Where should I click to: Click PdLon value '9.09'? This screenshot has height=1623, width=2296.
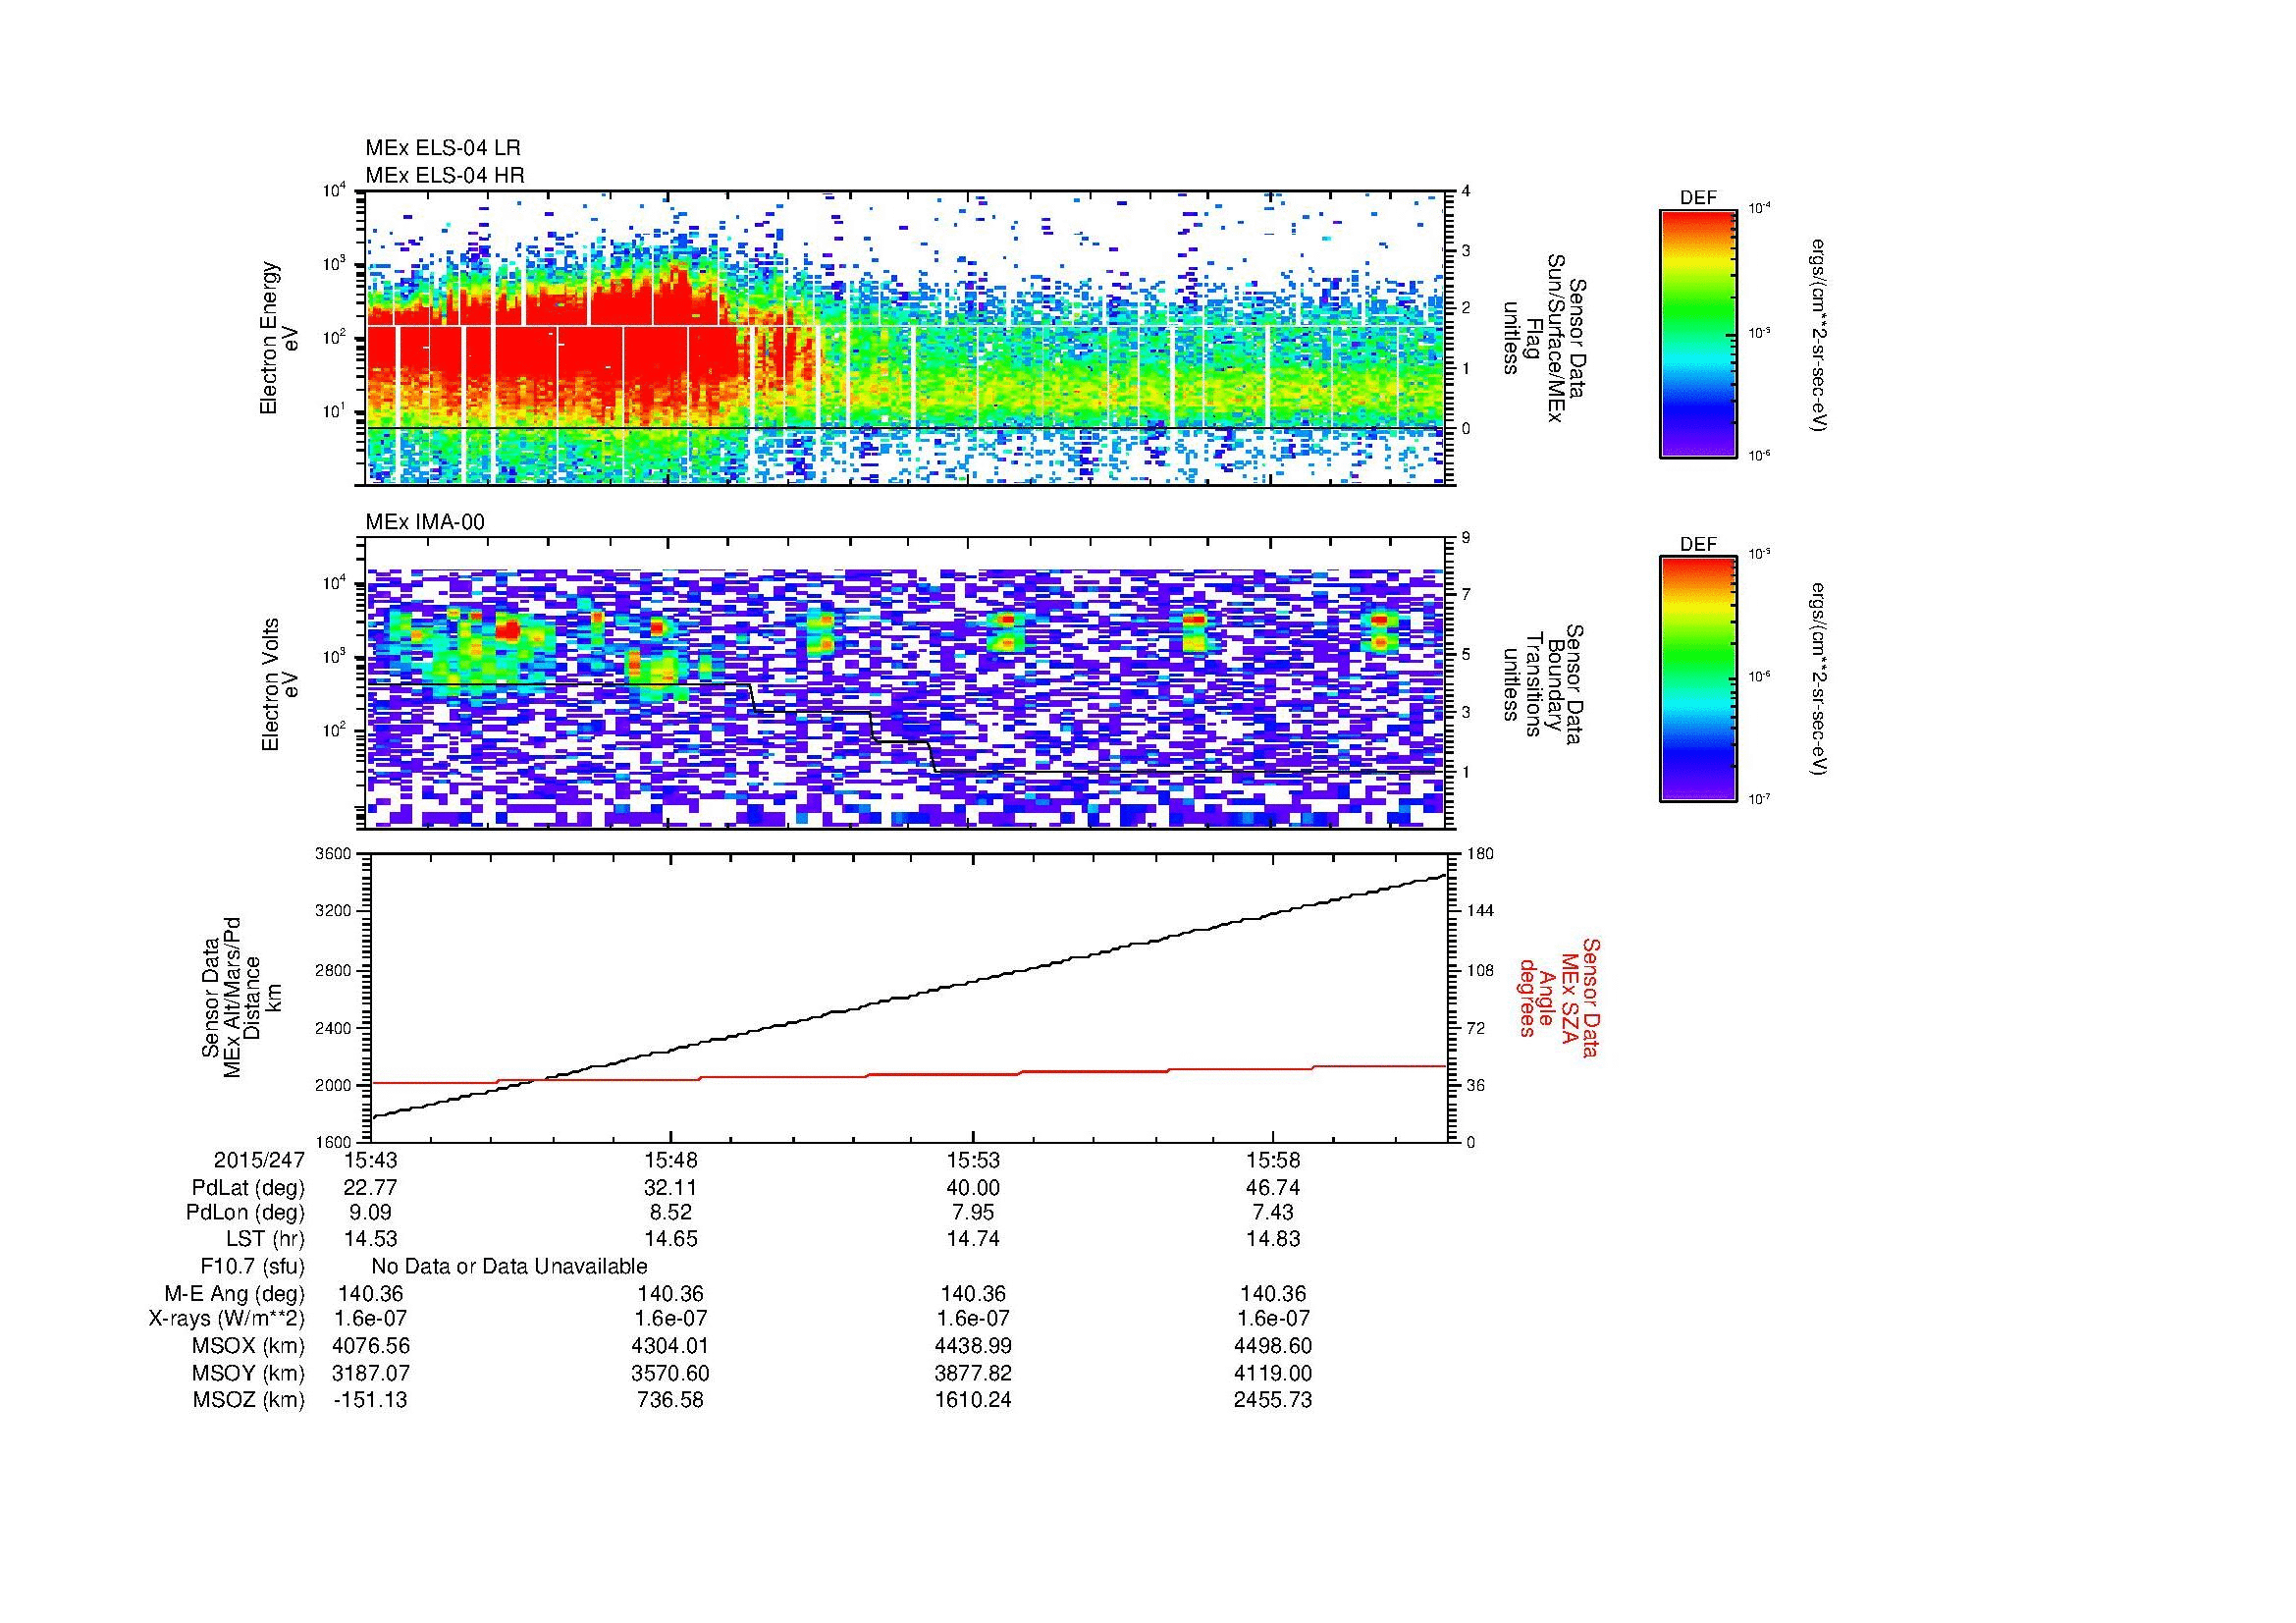[x=371, y=1213]
